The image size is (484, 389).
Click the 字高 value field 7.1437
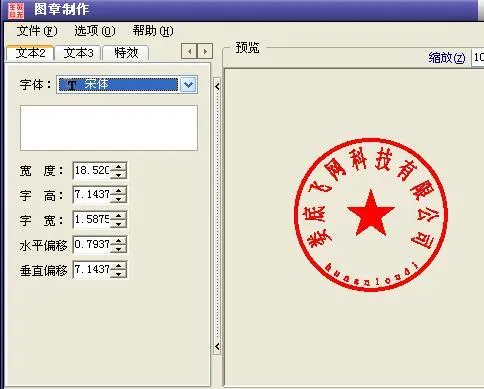coord(92,195)
